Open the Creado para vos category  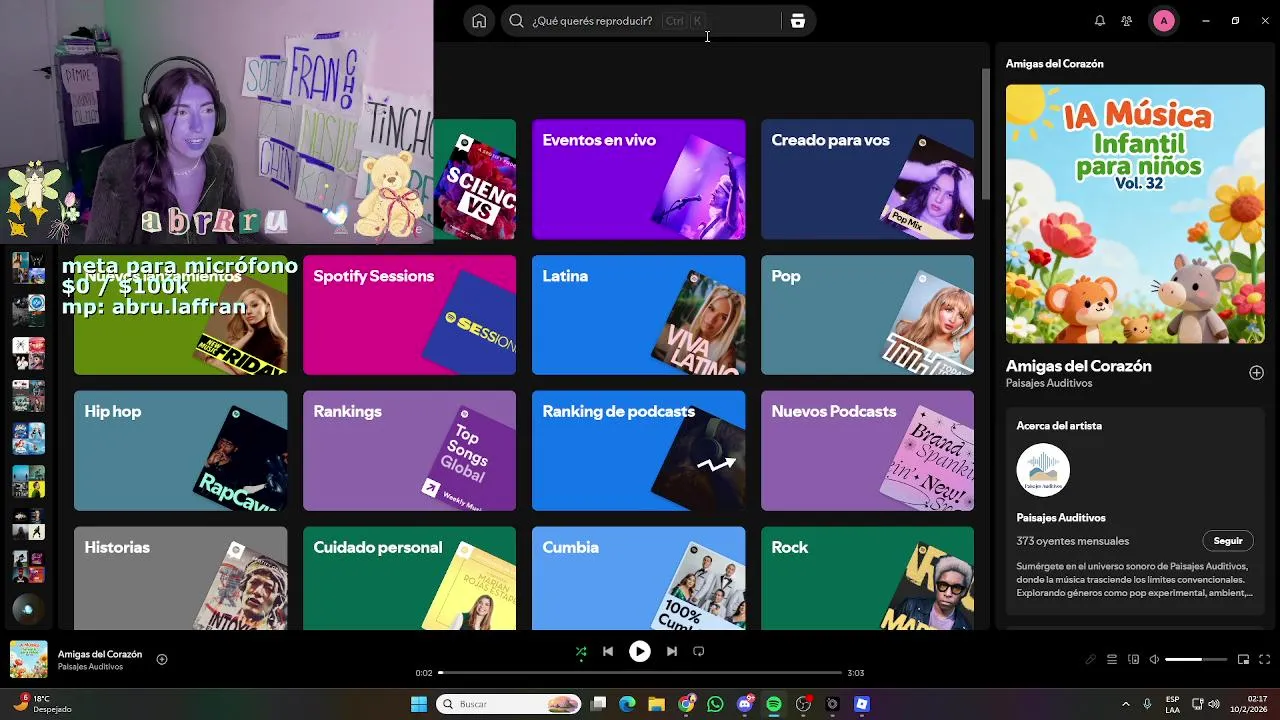[x=867, y=180]
